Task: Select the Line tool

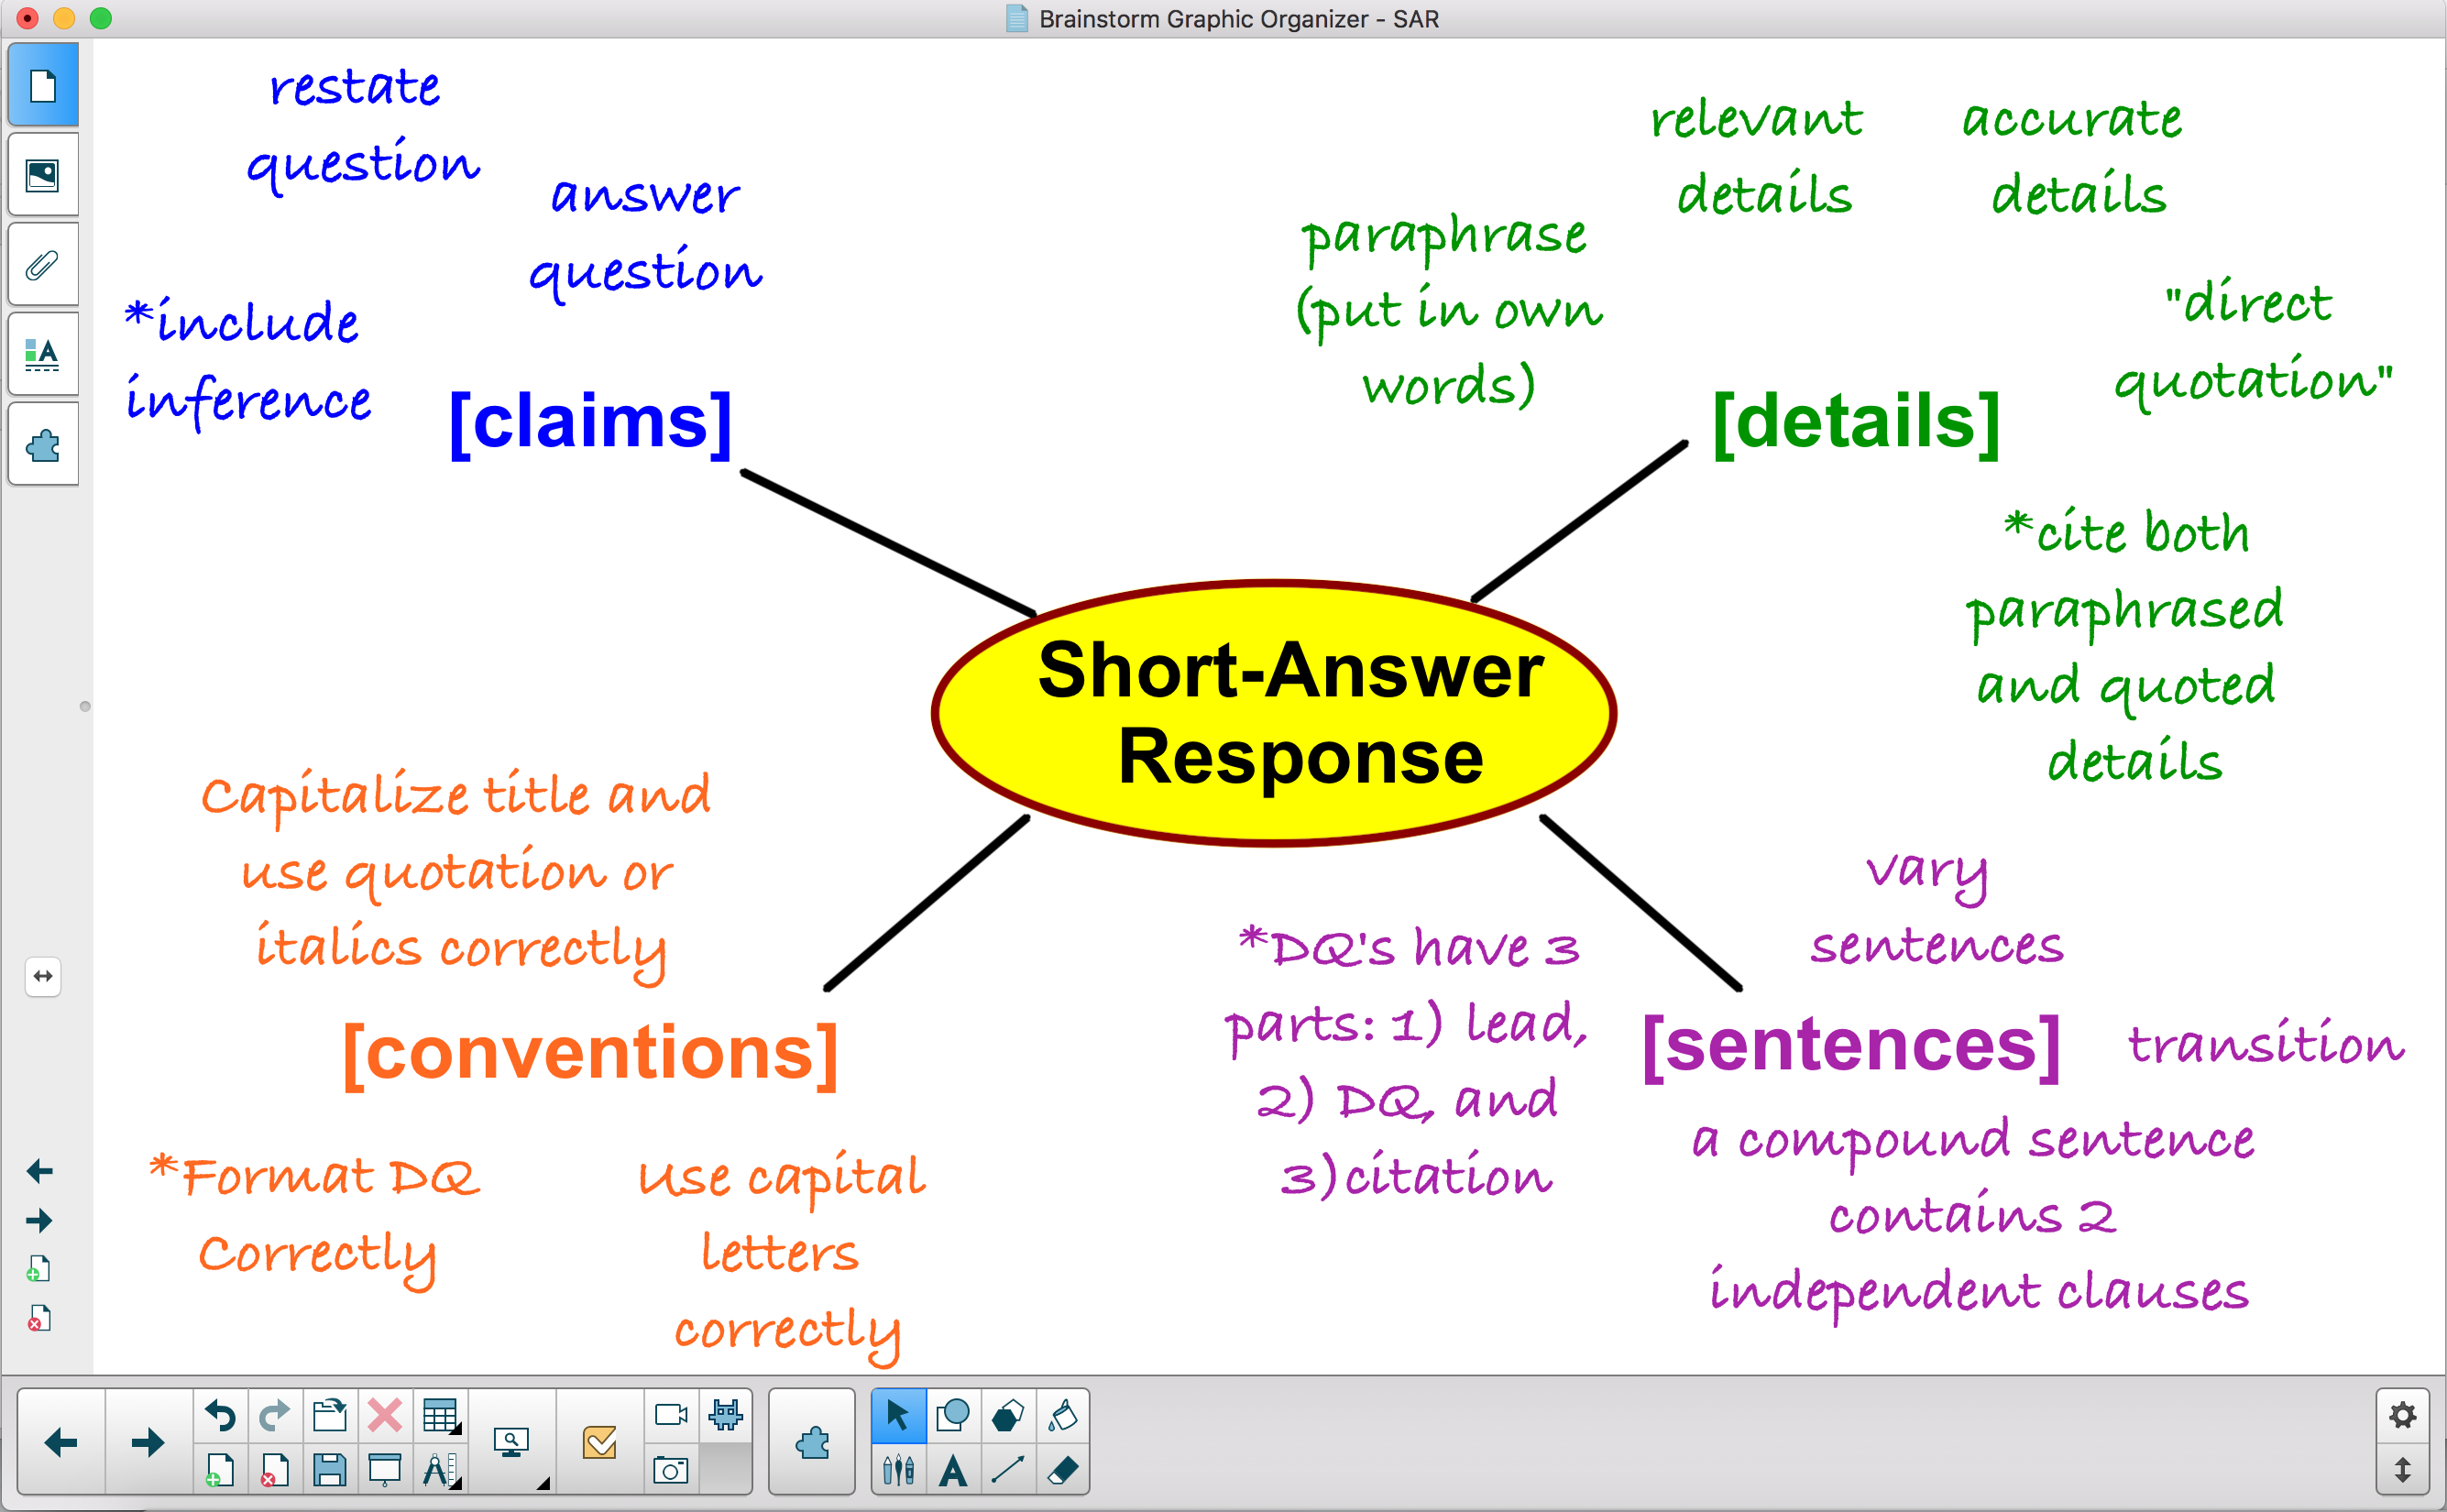Action: (x=1007, y=1469)
